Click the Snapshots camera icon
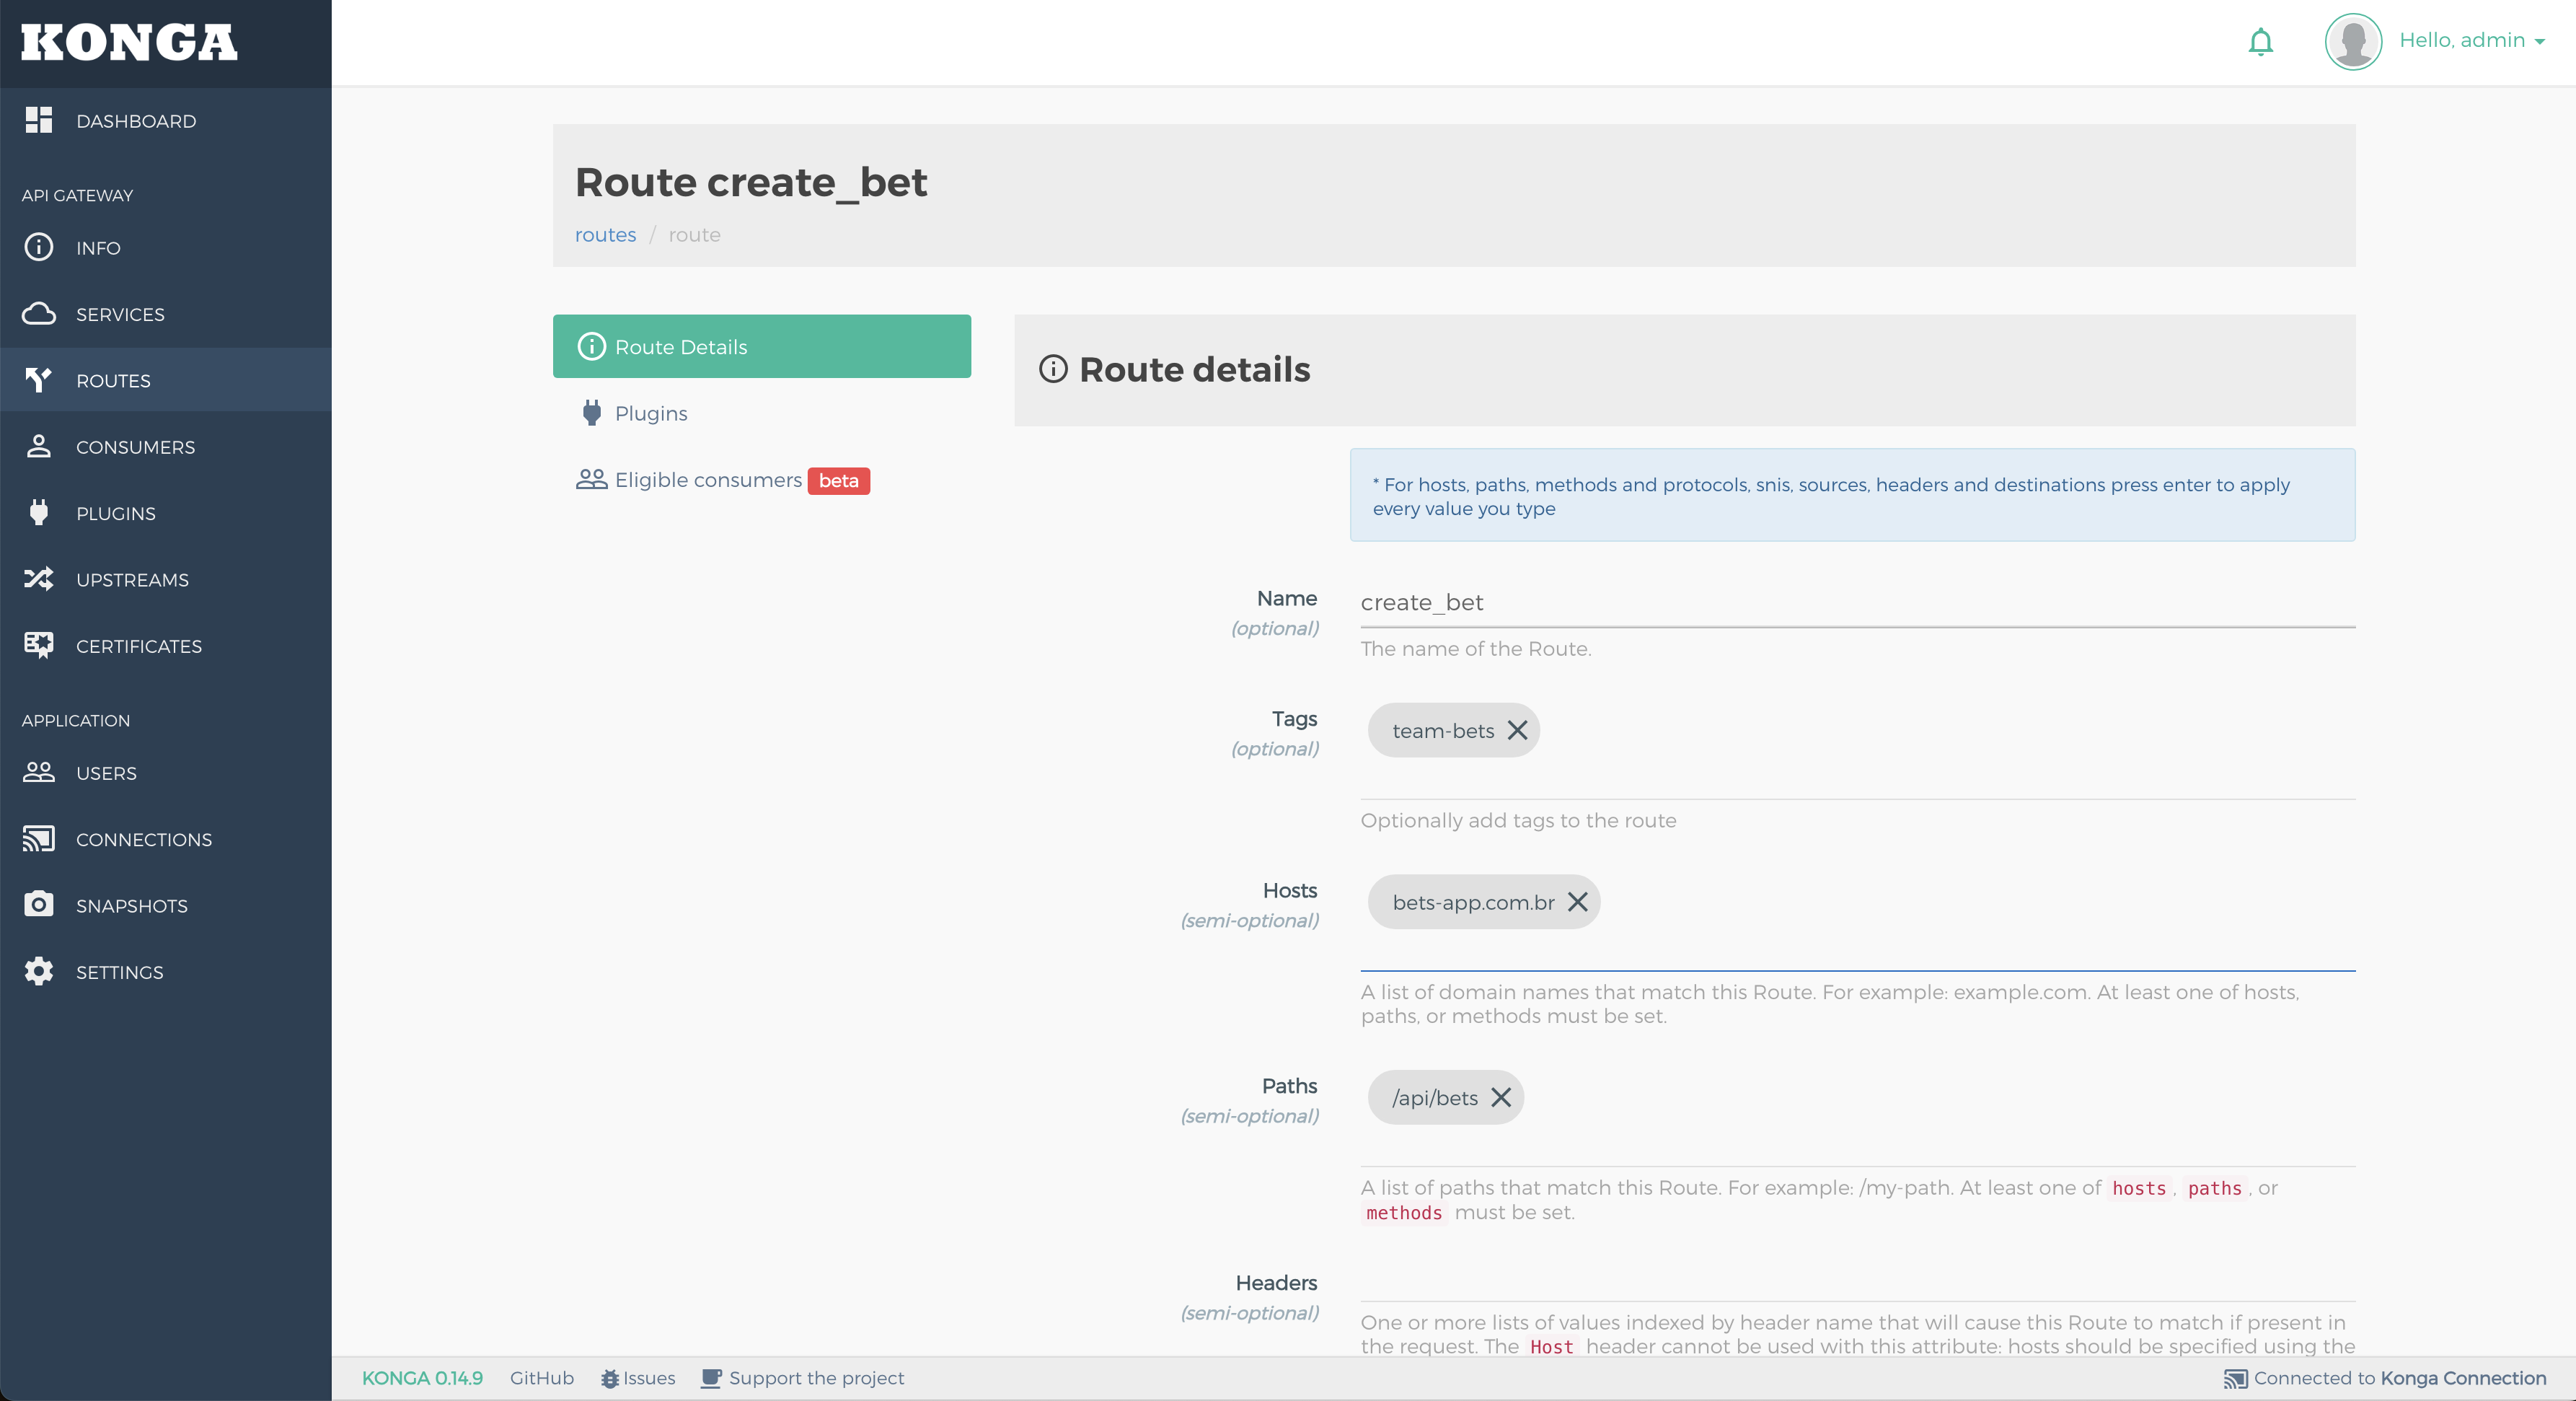This screenshot has width=2576, height=1401. [x=39, y=904]
